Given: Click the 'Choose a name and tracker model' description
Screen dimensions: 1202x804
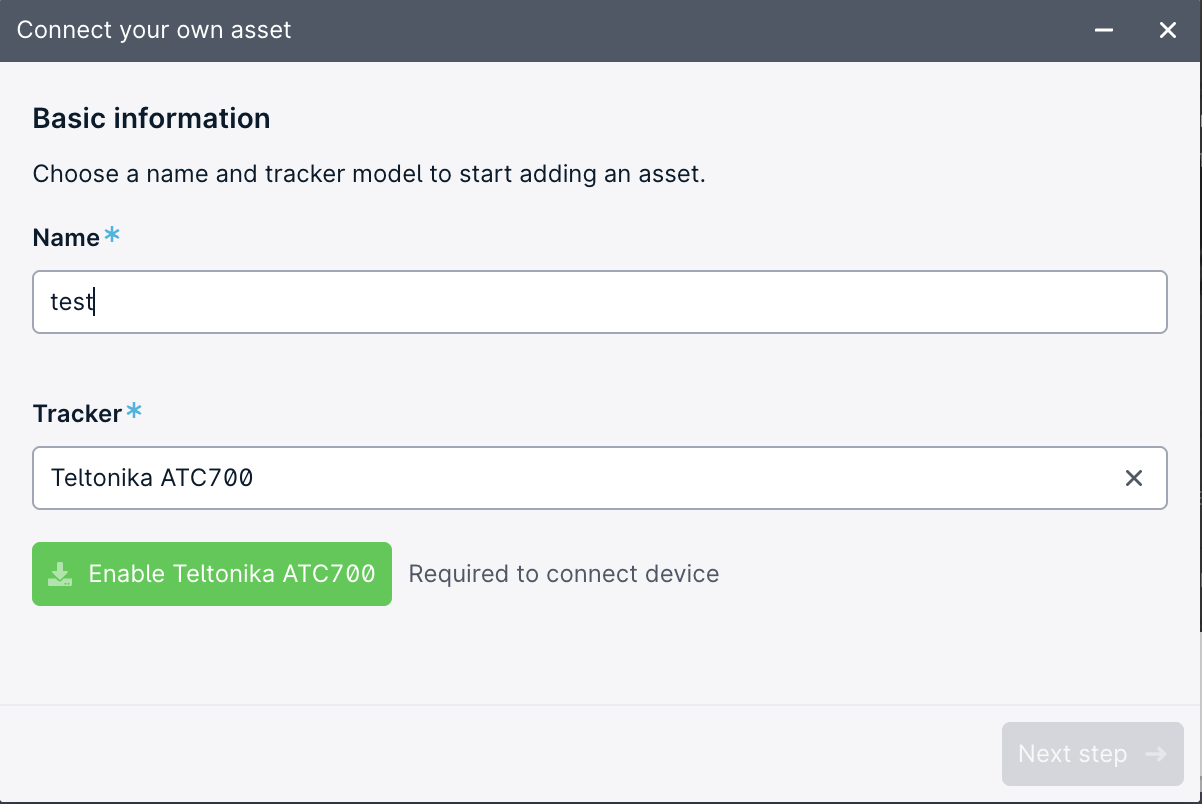Looking at the screenshot, I should (x=369, y=174).
